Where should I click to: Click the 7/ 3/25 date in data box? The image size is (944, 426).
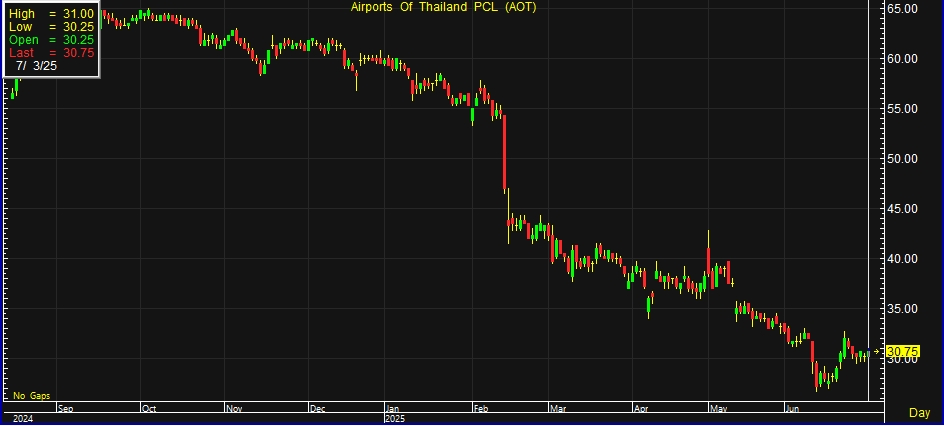pyautogui.click(x=36, y=65)
